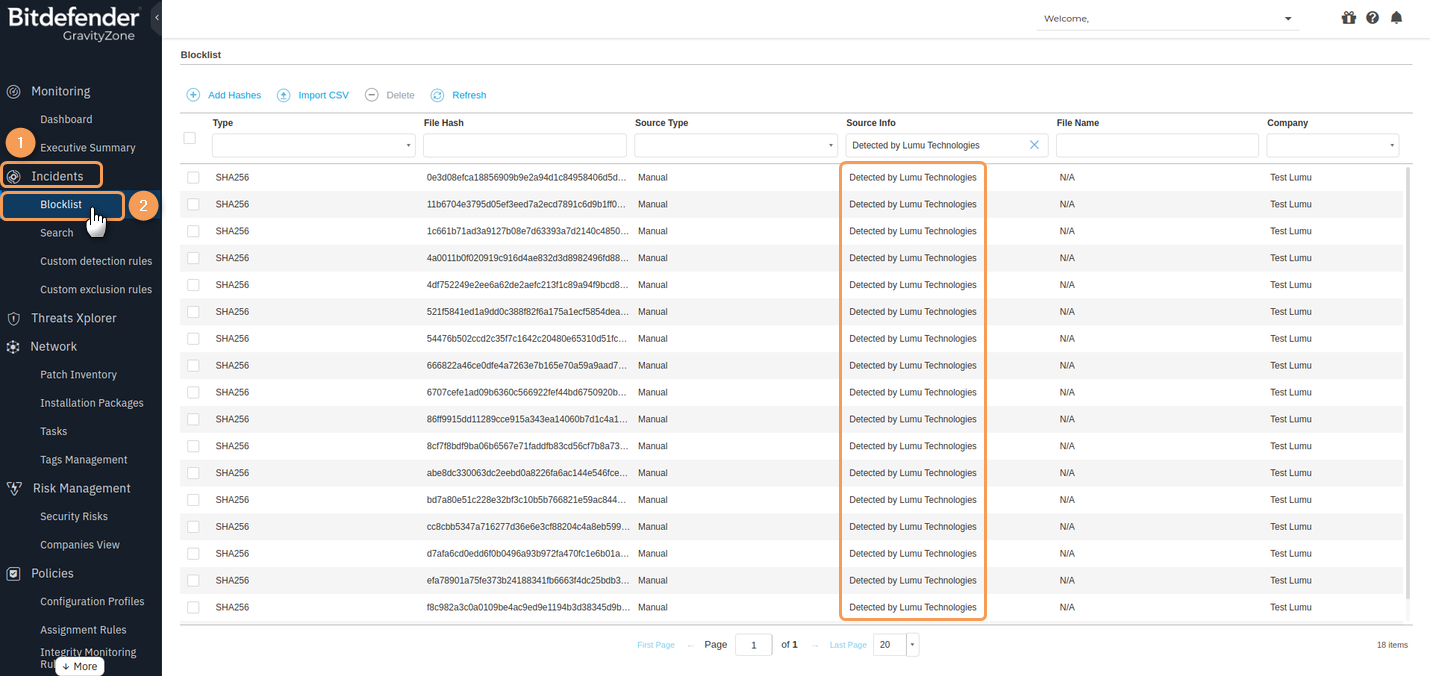The height and width of the screenshot is (676, 1430).
Task: Click the gift icon in top bar
Action: point(1349,18)
